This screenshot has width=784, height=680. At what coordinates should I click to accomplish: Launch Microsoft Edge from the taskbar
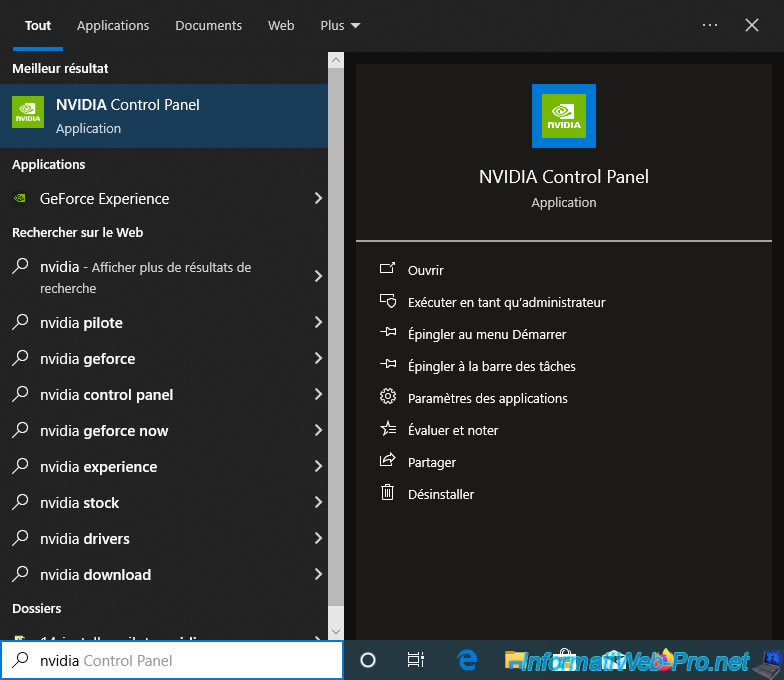click(x=467, y=660)
